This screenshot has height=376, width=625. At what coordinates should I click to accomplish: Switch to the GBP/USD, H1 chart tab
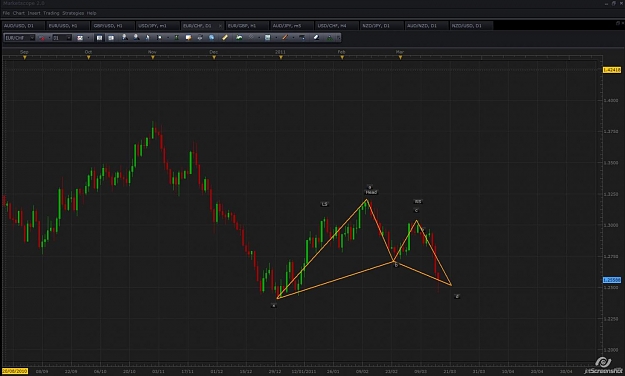tap(112, 26)
